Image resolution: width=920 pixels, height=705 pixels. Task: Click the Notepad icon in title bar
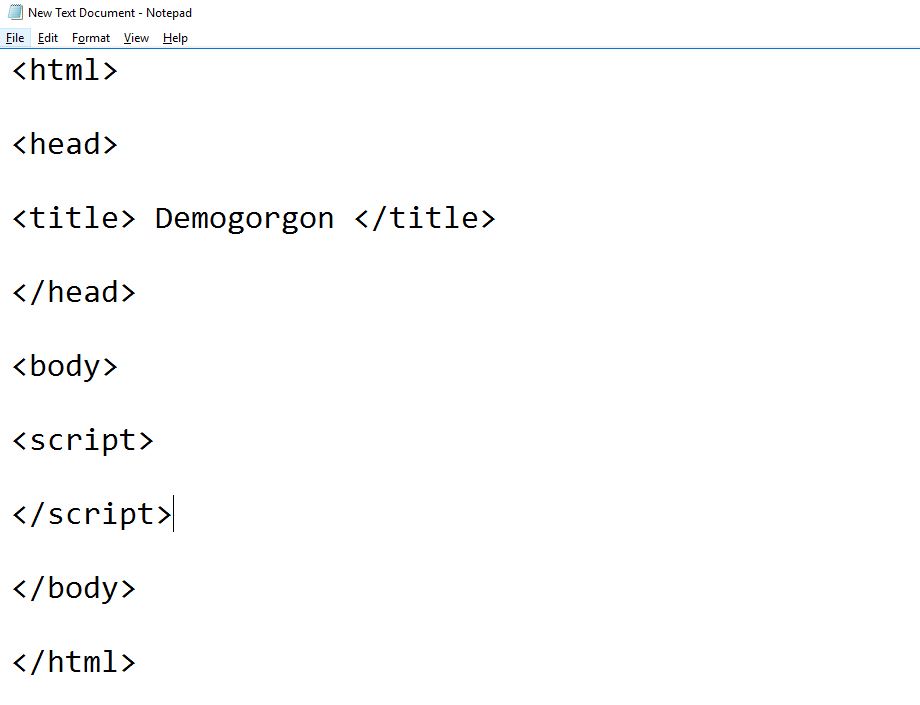point(15,12)
